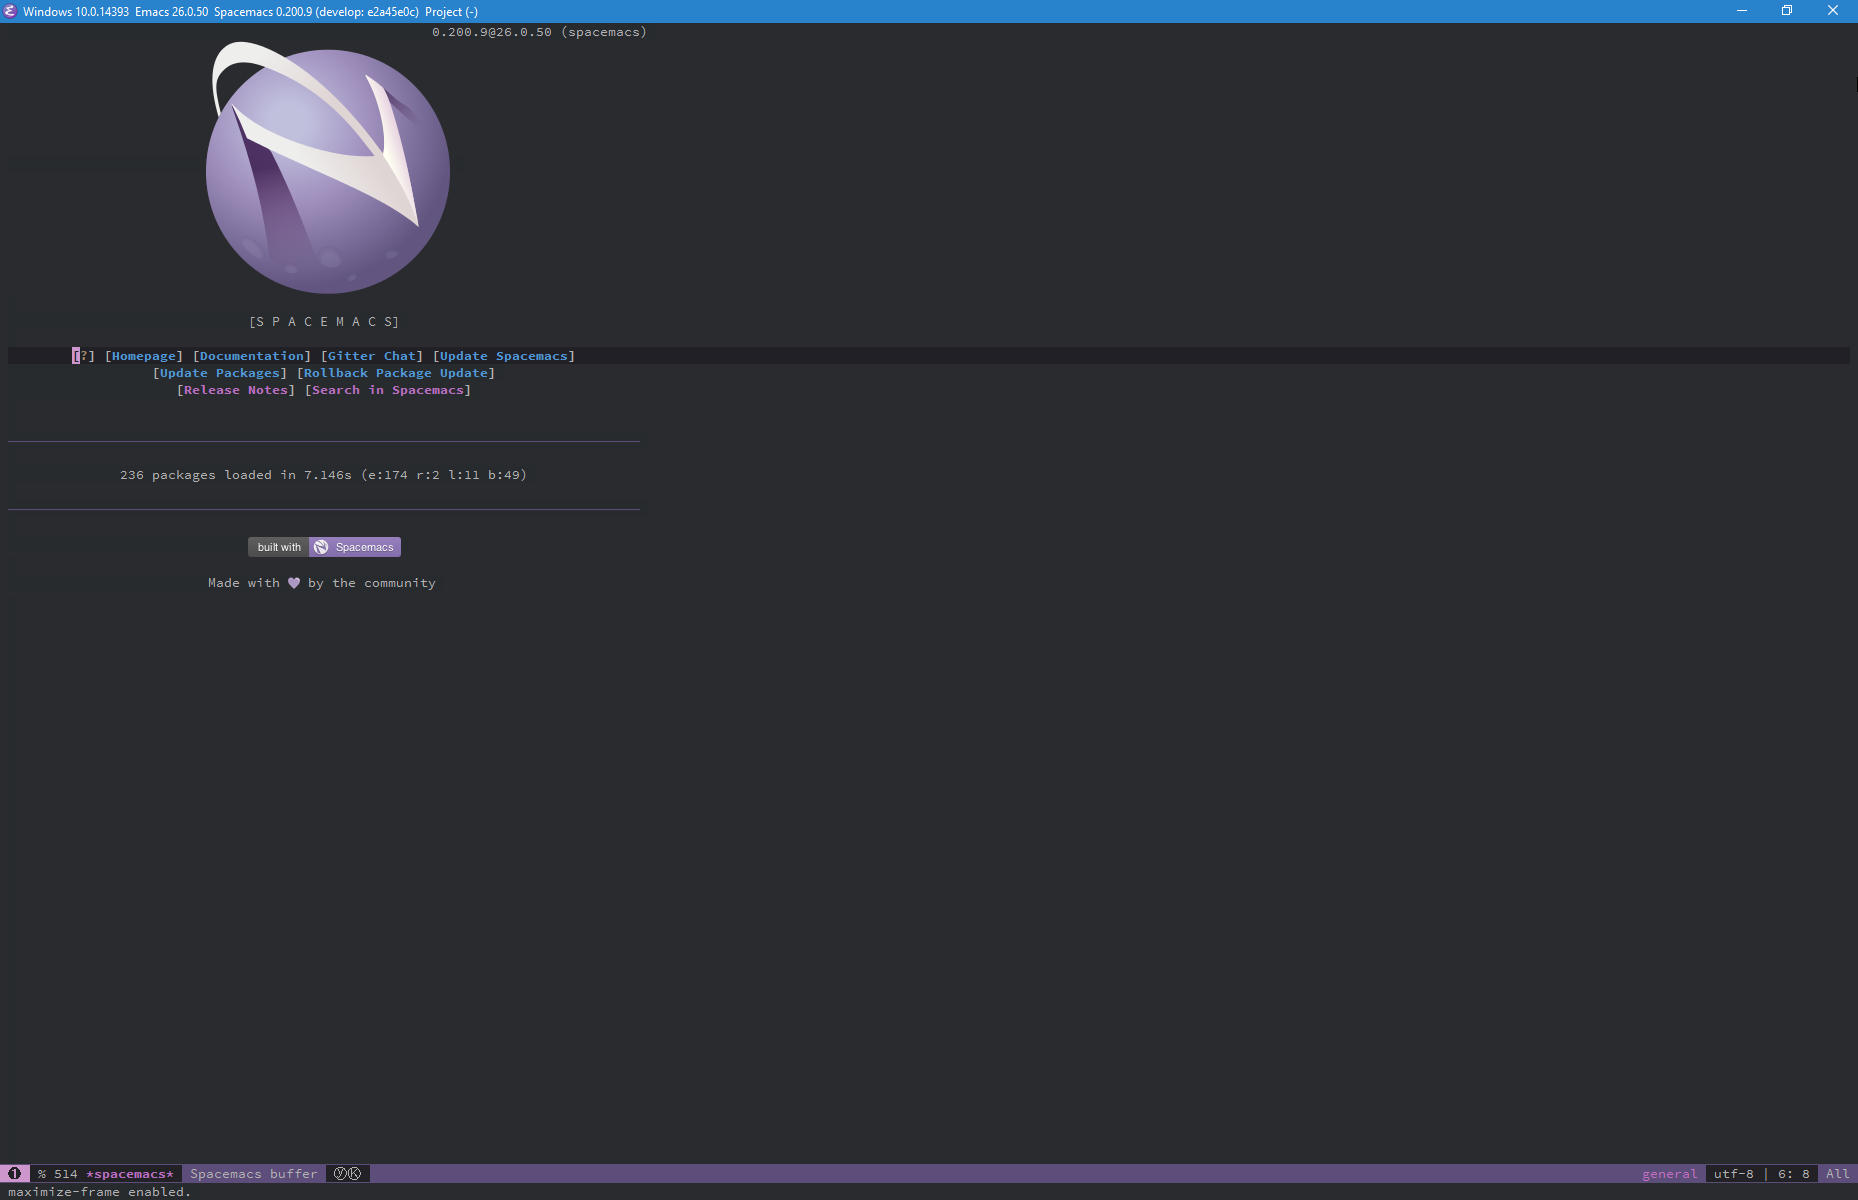Viewport: 1858px width, 1200px height.
Task: Open the Gitter Chat link
Action: point(372,355)
